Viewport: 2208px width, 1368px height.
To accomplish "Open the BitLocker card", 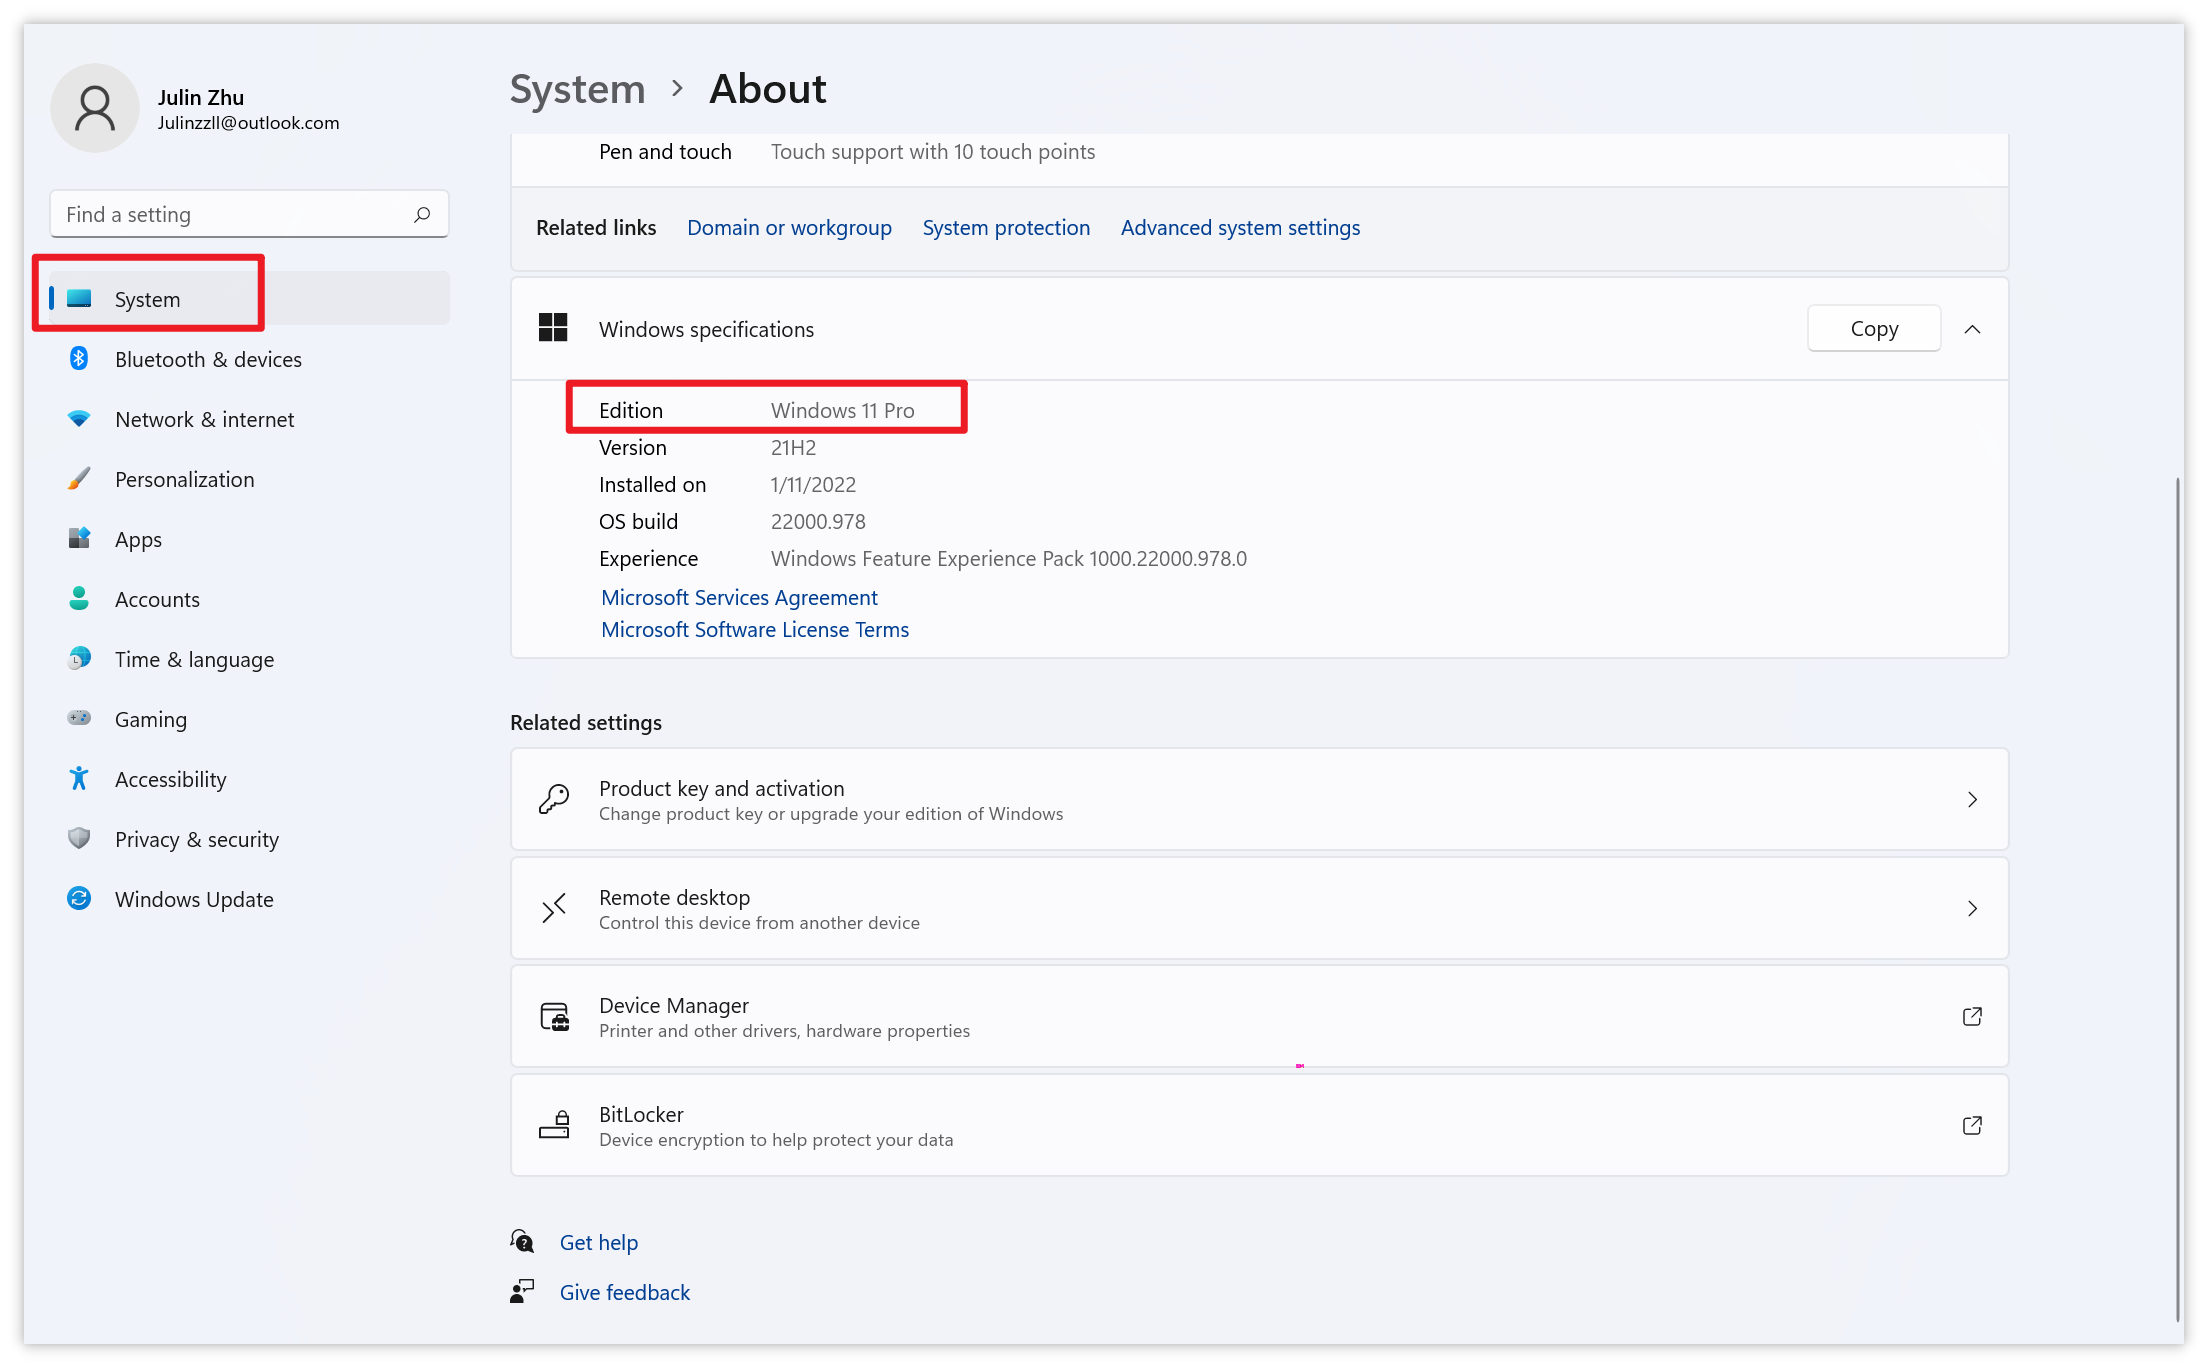I will [x=1259, y=1125].
